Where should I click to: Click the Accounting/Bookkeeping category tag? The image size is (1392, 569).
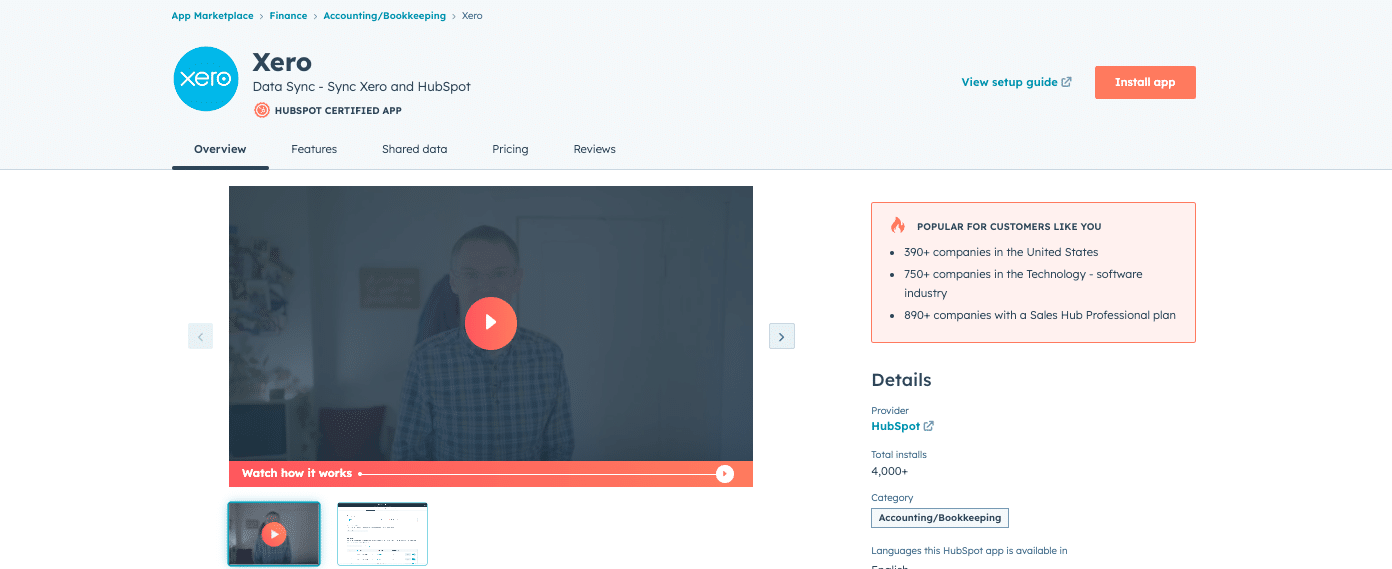pos(940,518)
